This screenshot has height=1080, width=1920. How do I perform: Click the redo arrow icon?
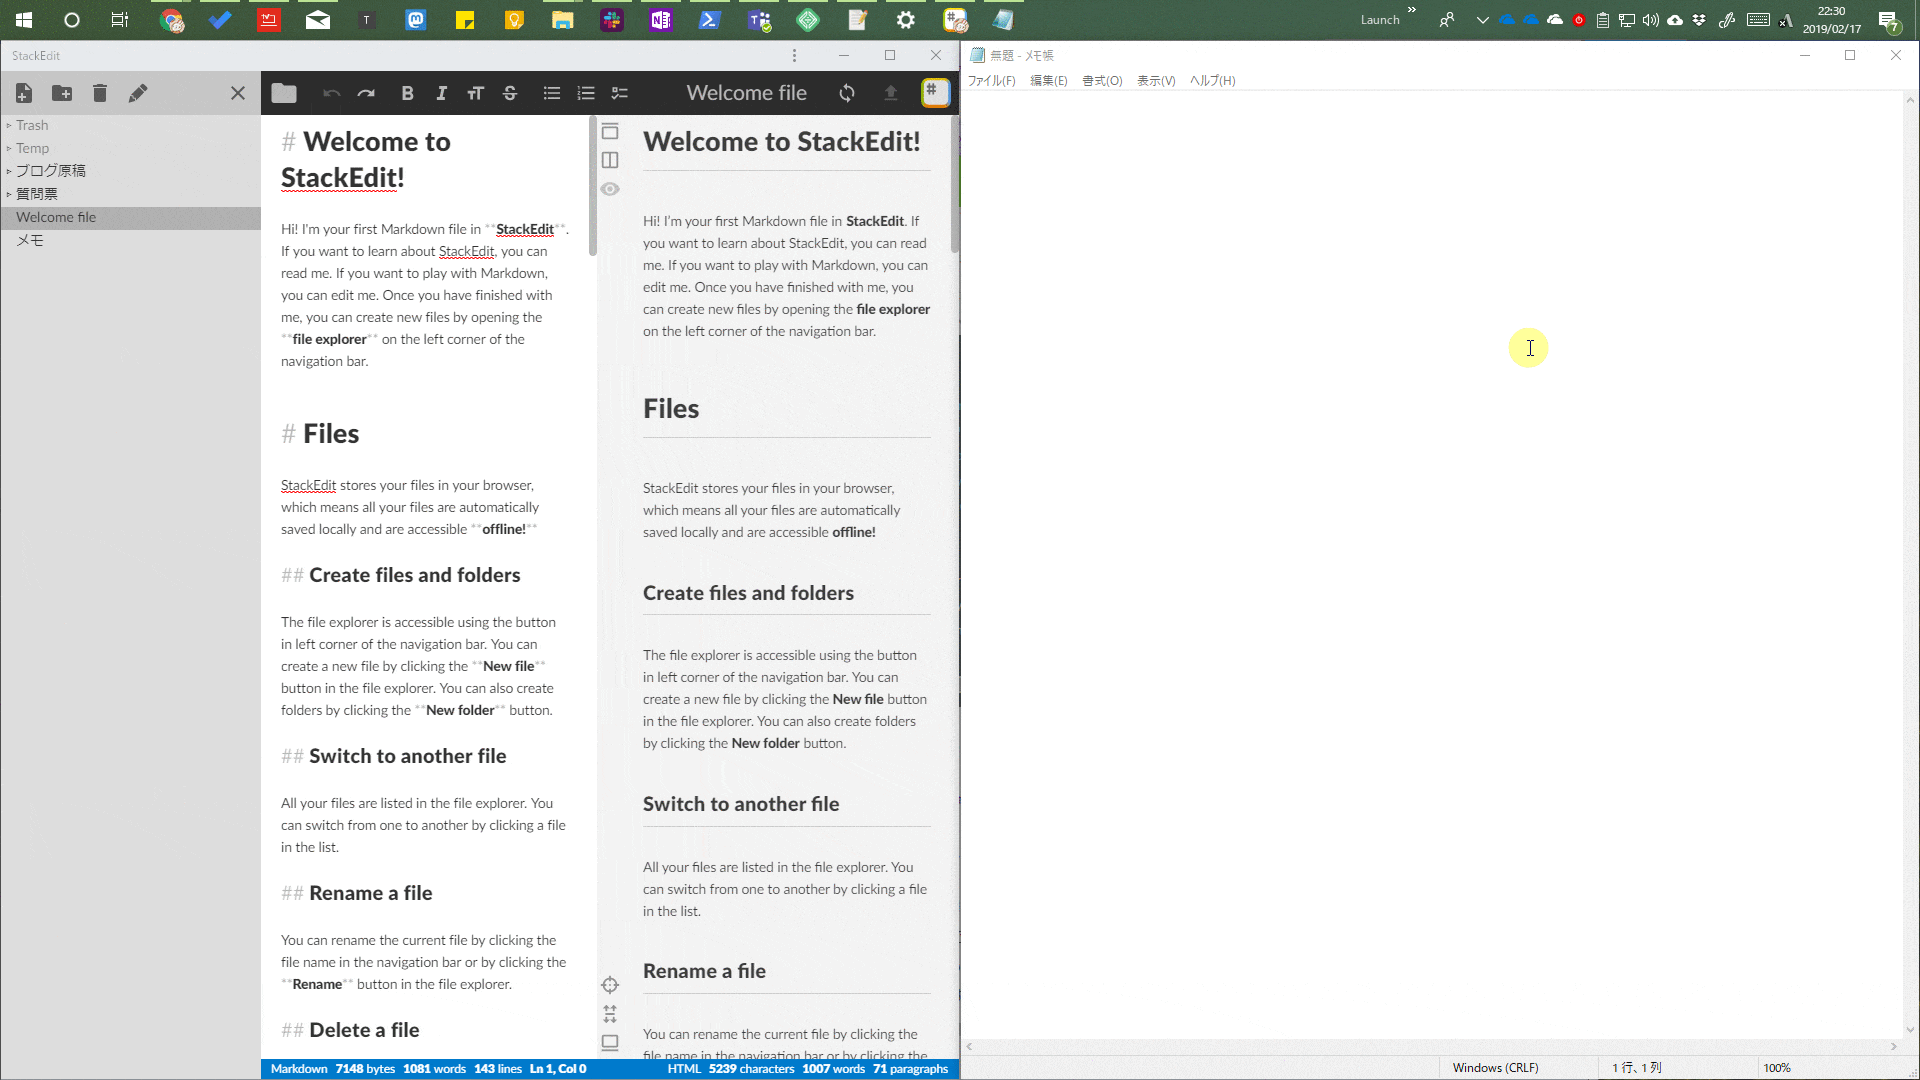point(366,93)
